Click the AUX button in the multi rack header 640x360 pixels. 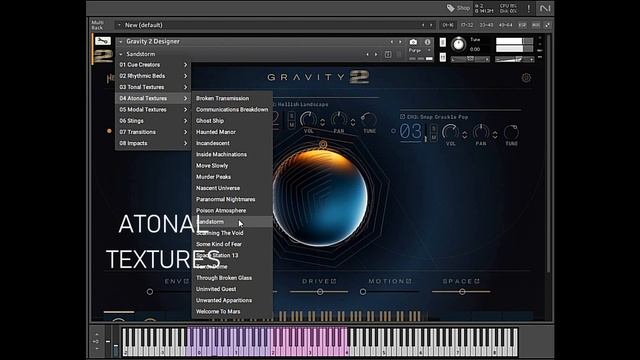(536, 25)
